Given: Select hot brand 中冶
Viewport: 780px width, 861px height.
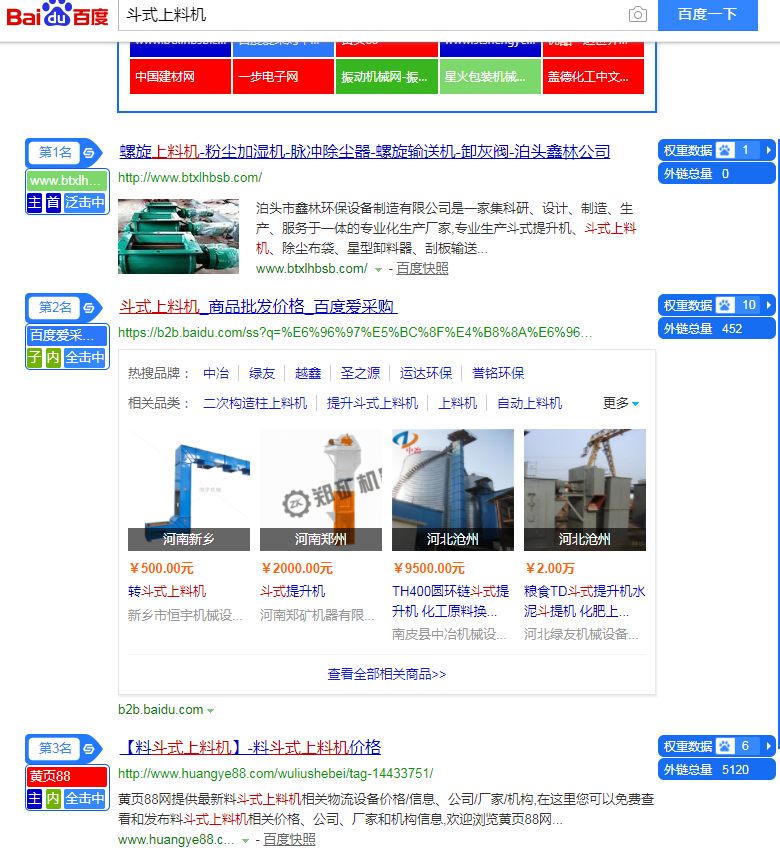Looking at the screenshot, I should [216, 373].
